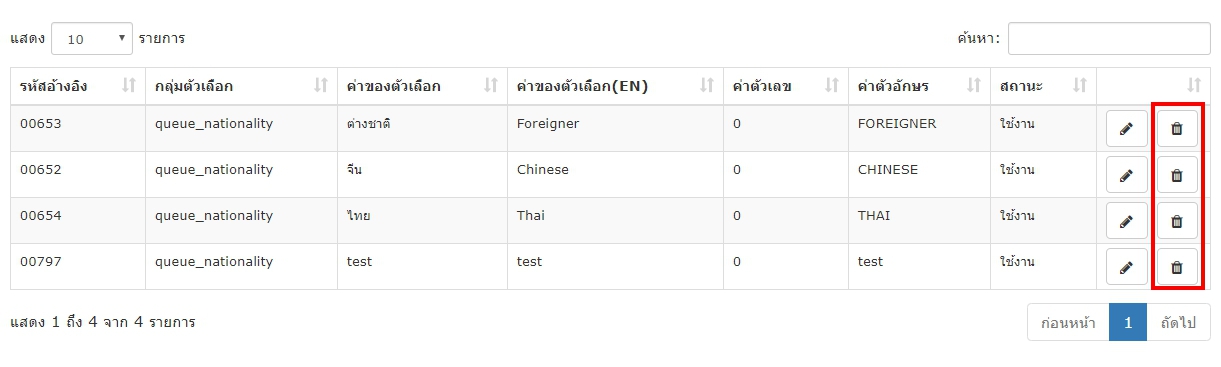Edit the test row 00797

(x=1127, y=267)
